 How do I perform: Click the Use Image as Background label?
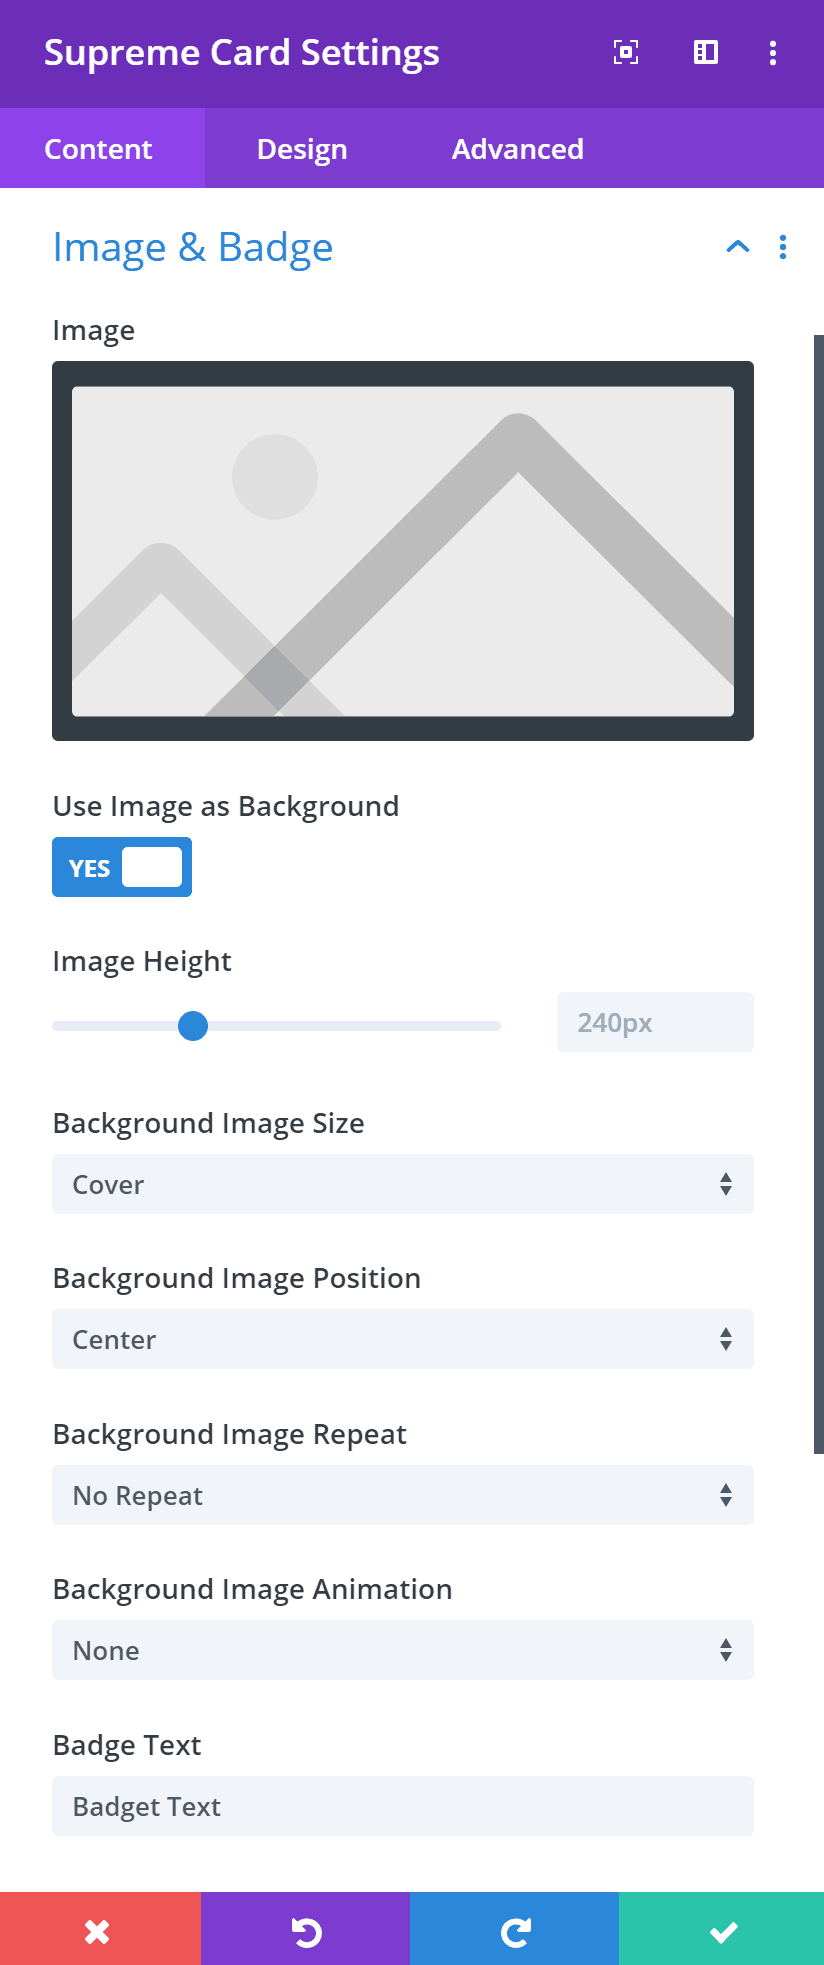pos(226,806)
